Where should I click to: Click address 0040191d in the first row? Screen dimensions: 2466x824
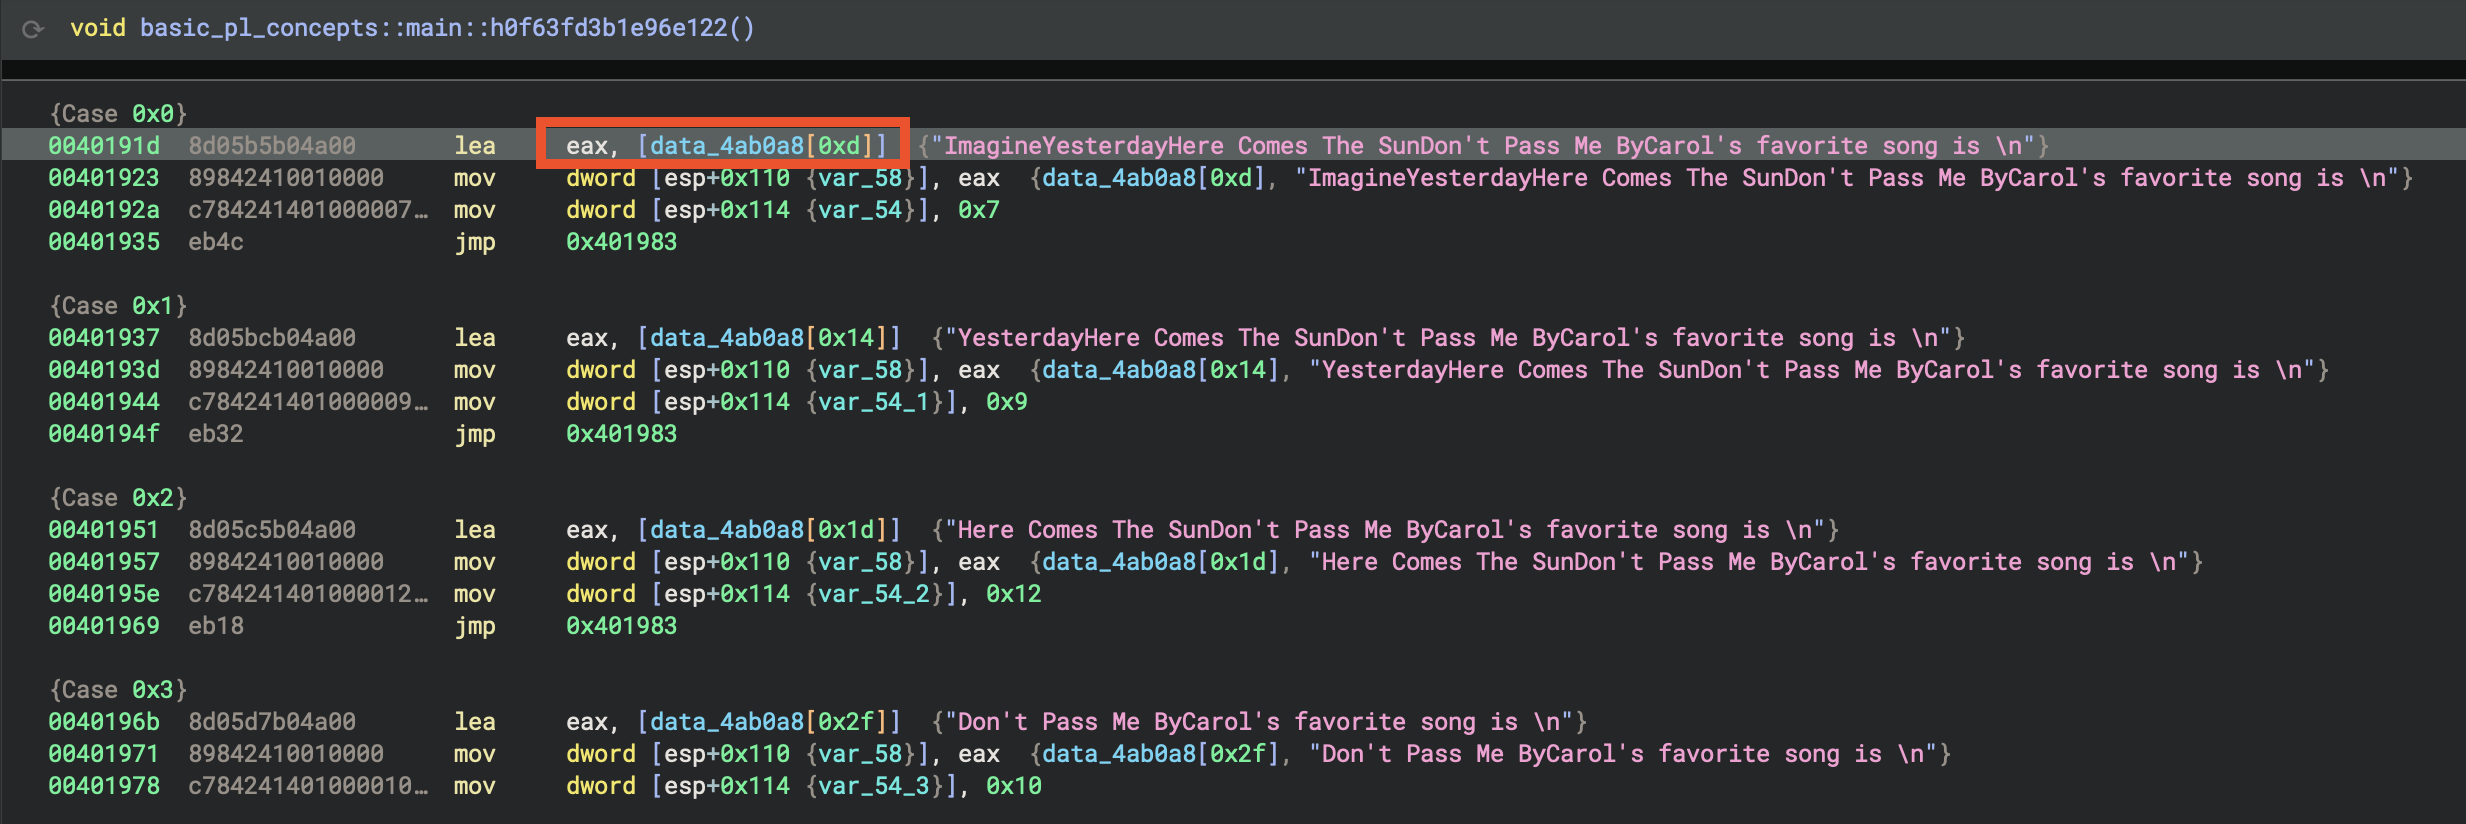(x=104, y=146)
